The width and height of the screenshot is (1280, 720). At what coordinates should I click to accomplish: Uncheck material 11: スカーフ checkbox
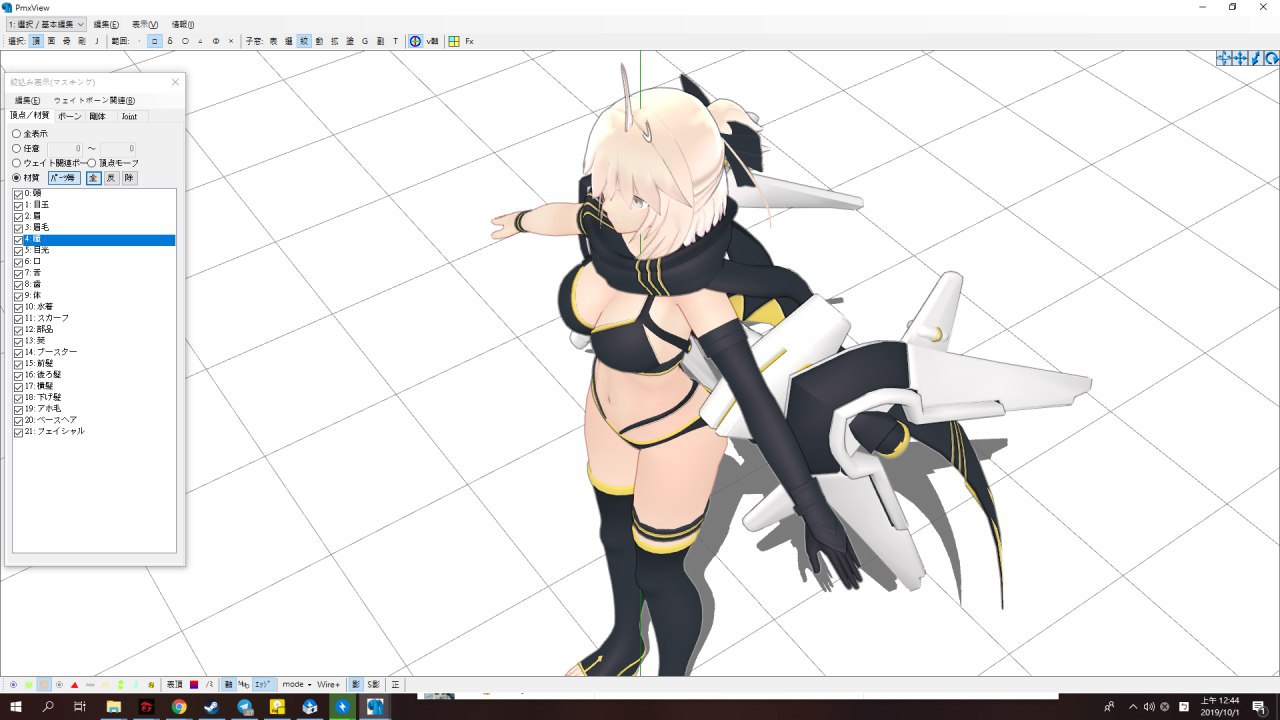[x=18, y=318]
